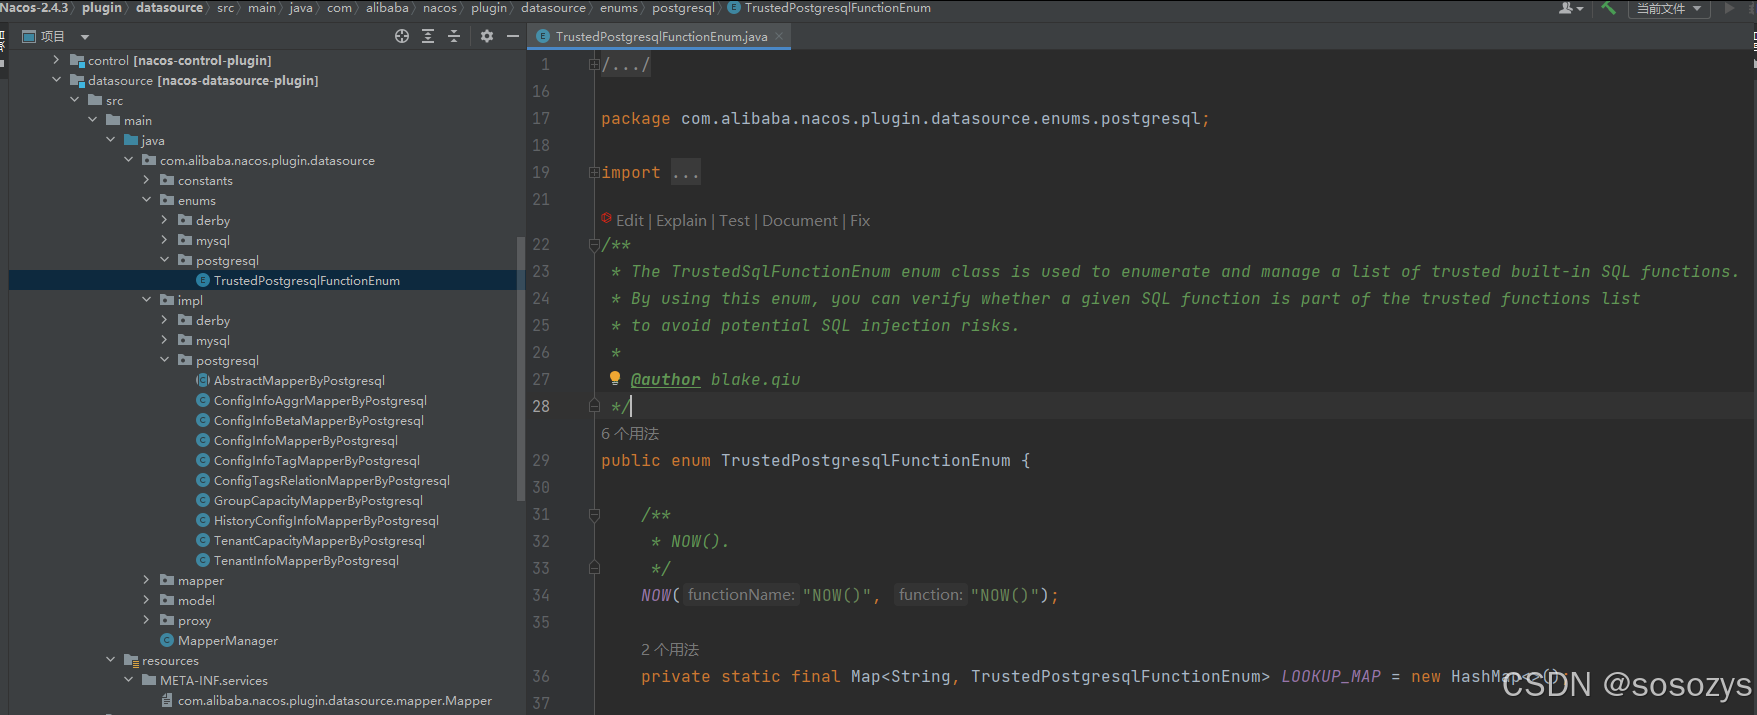
Task: Click the enum icon of TrustedPostgresqlFunctionEnum tree row
Action: [203, 280]
